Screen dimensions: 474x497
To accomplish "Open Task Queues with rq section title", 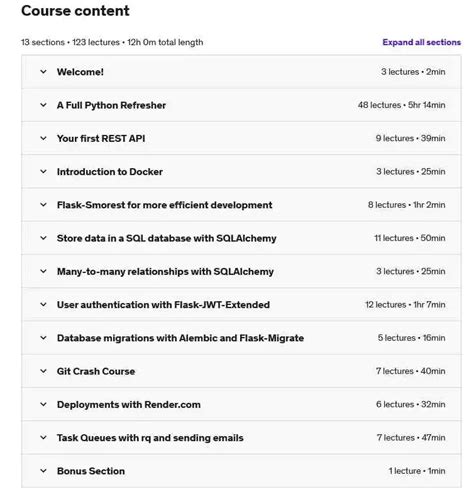I will point(150,438).
